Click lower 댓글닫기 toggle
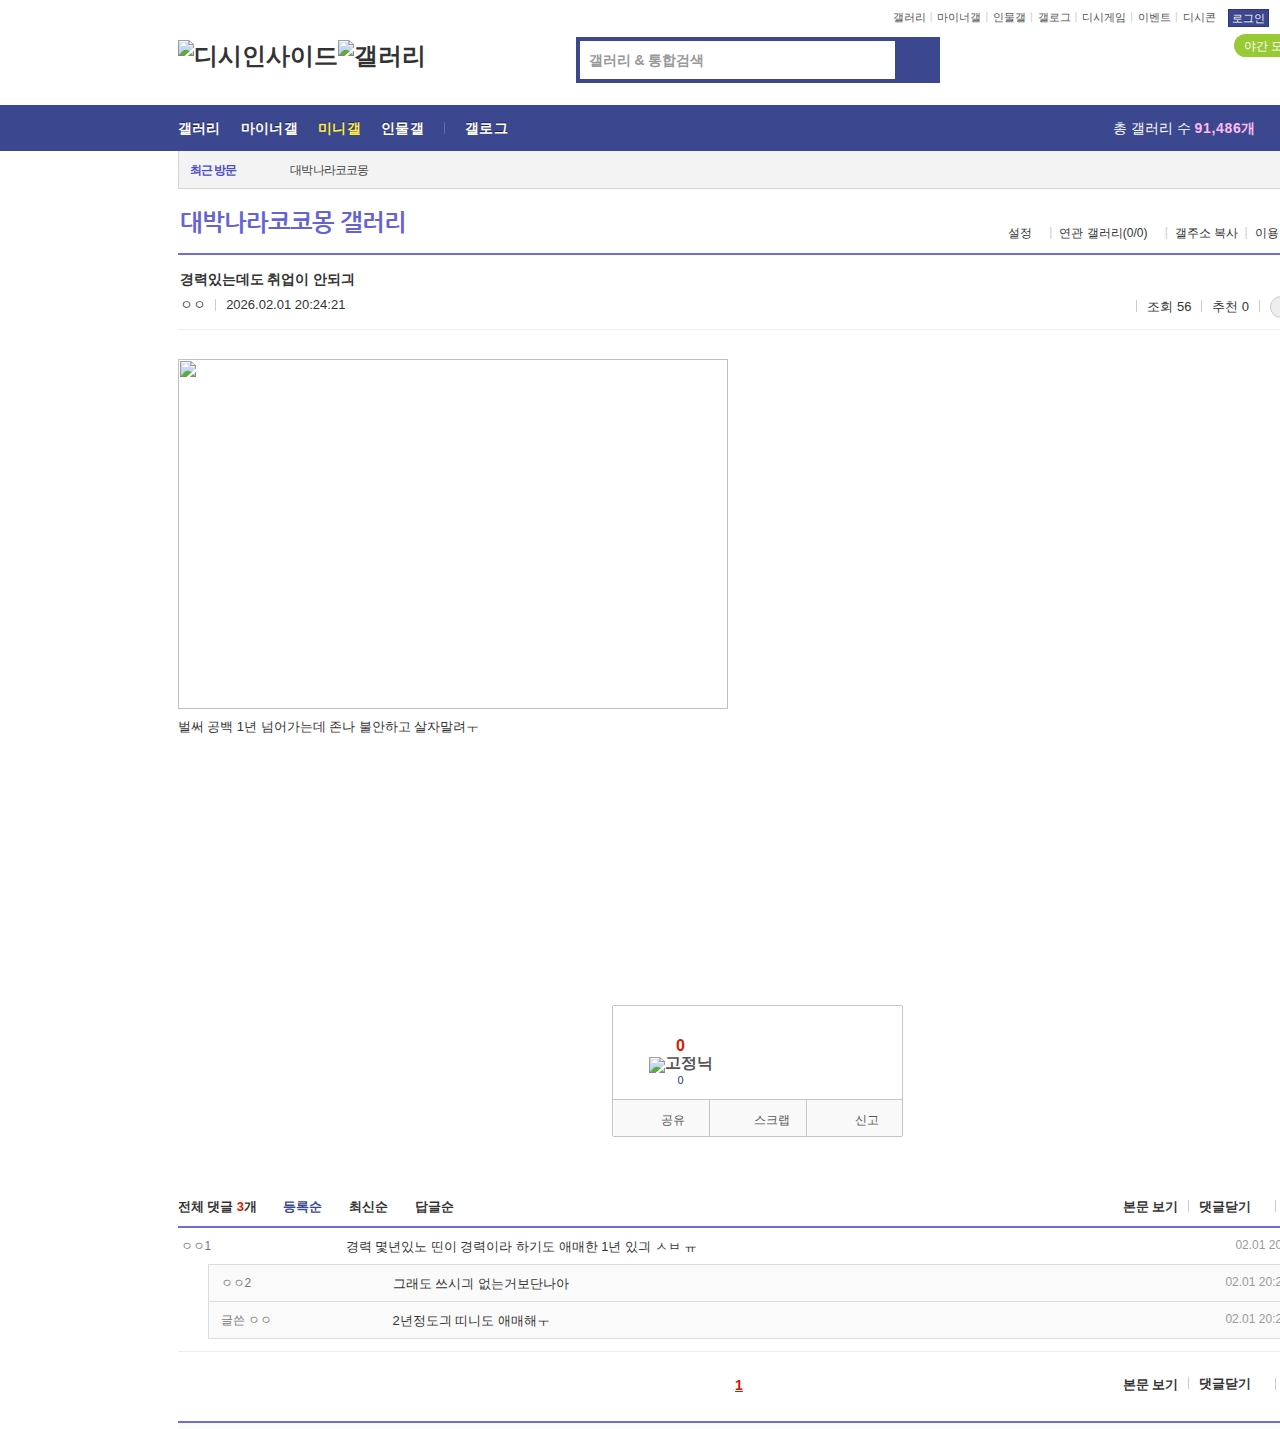1280x1429 pixels. click(1225, 1384)
